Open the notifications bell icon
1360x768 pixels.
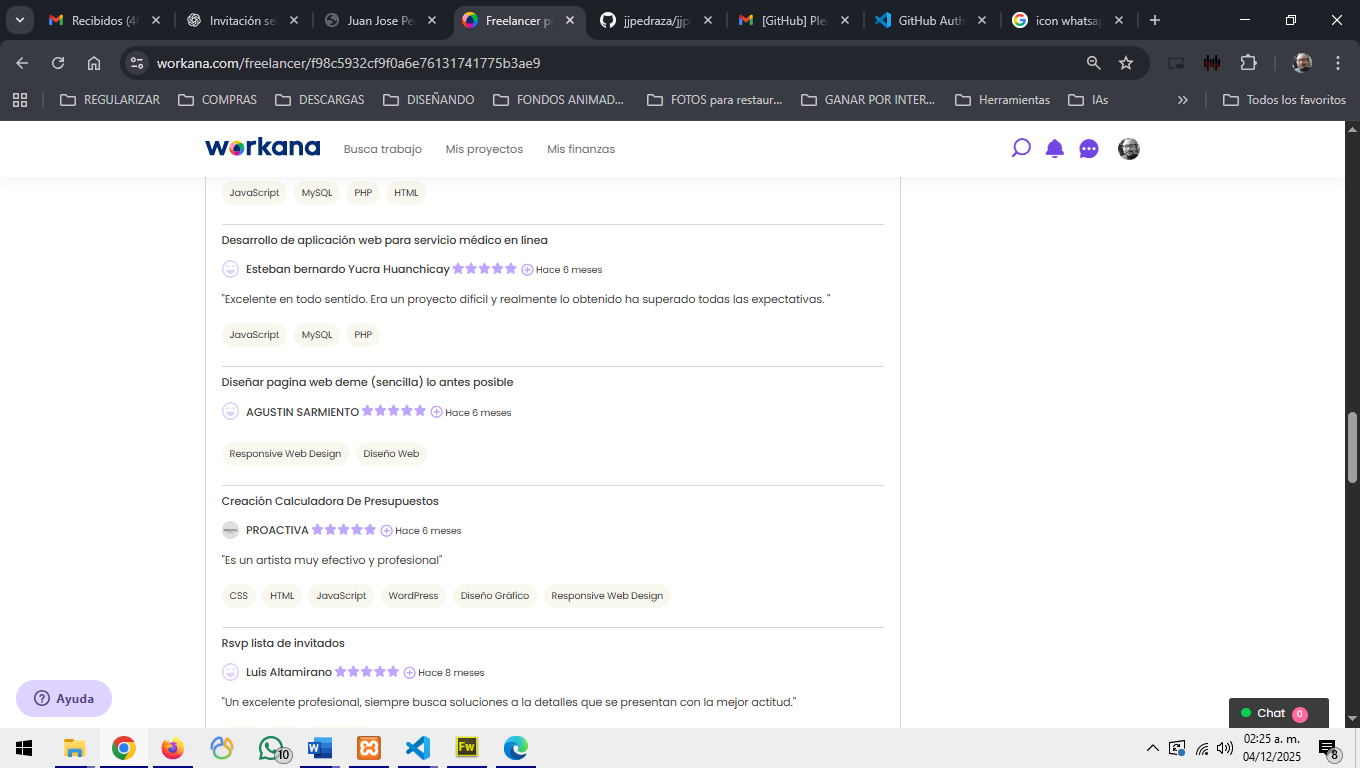[1054, 149]
